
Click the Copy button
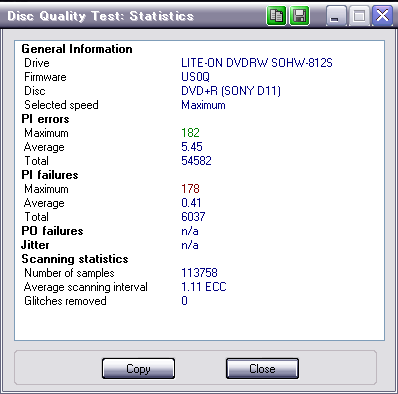pos(138,369)
